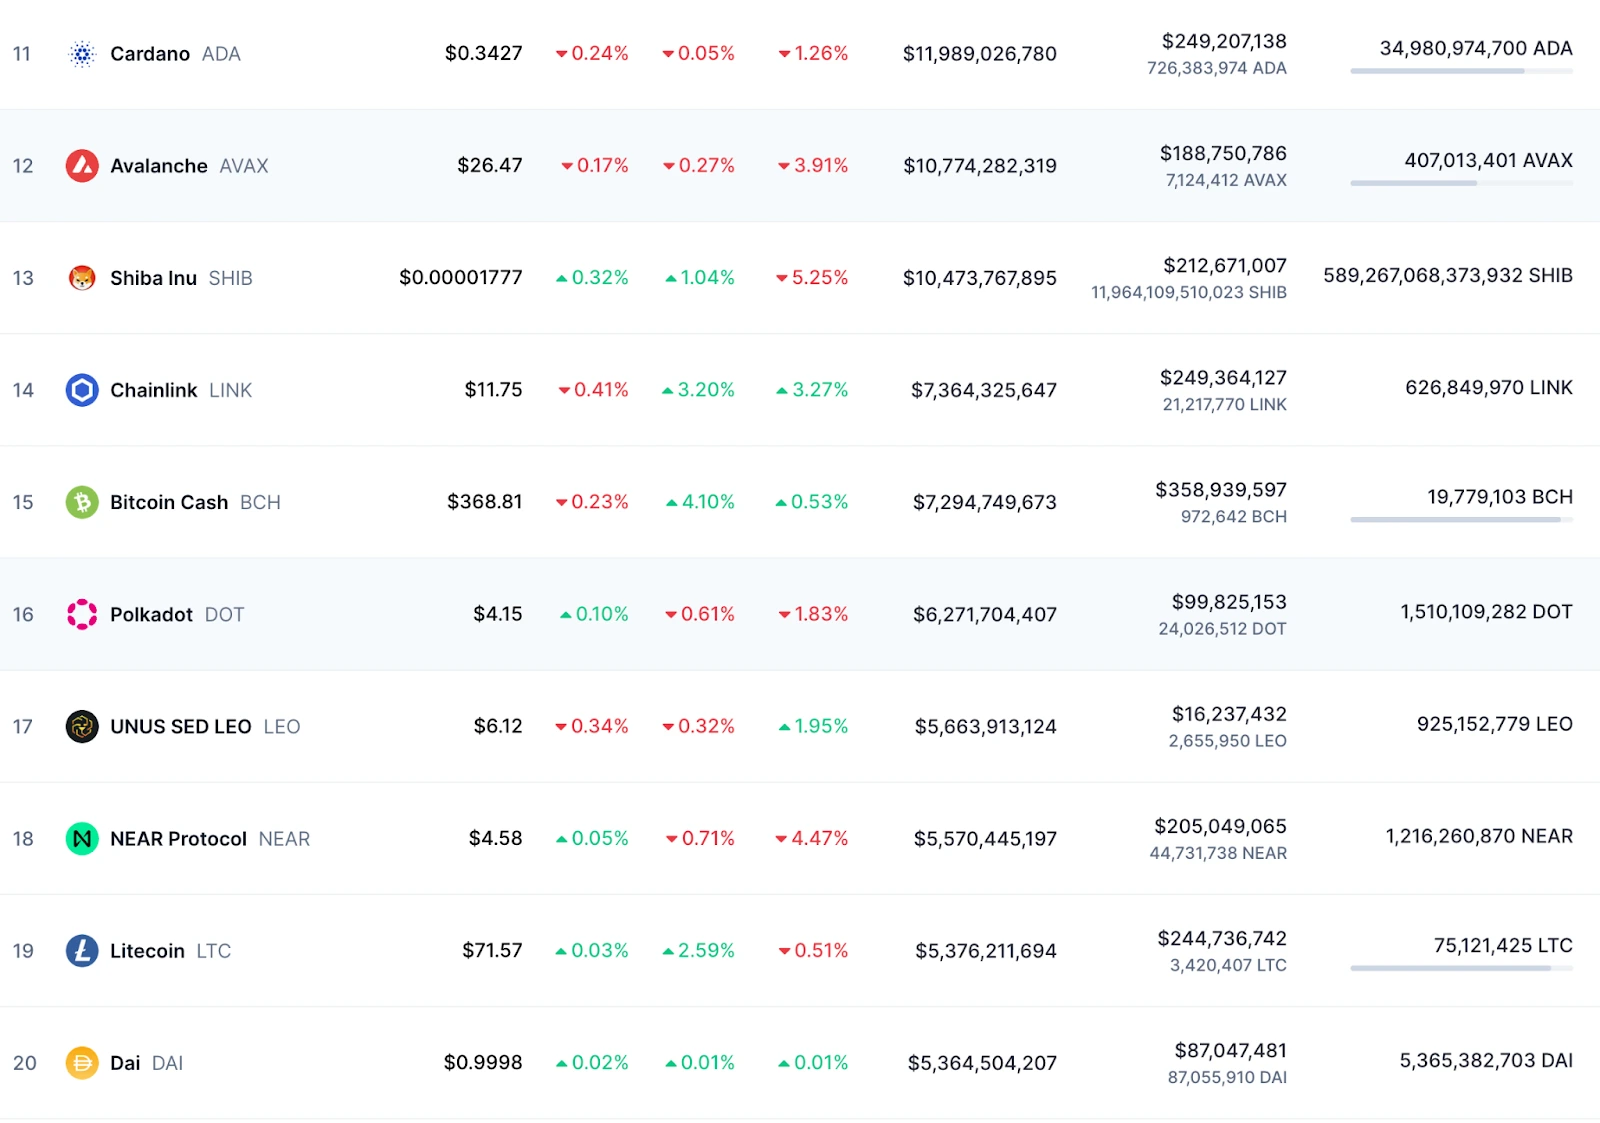Click Shiba Inu market cap $10,473,767,895

tap(980, 278)
